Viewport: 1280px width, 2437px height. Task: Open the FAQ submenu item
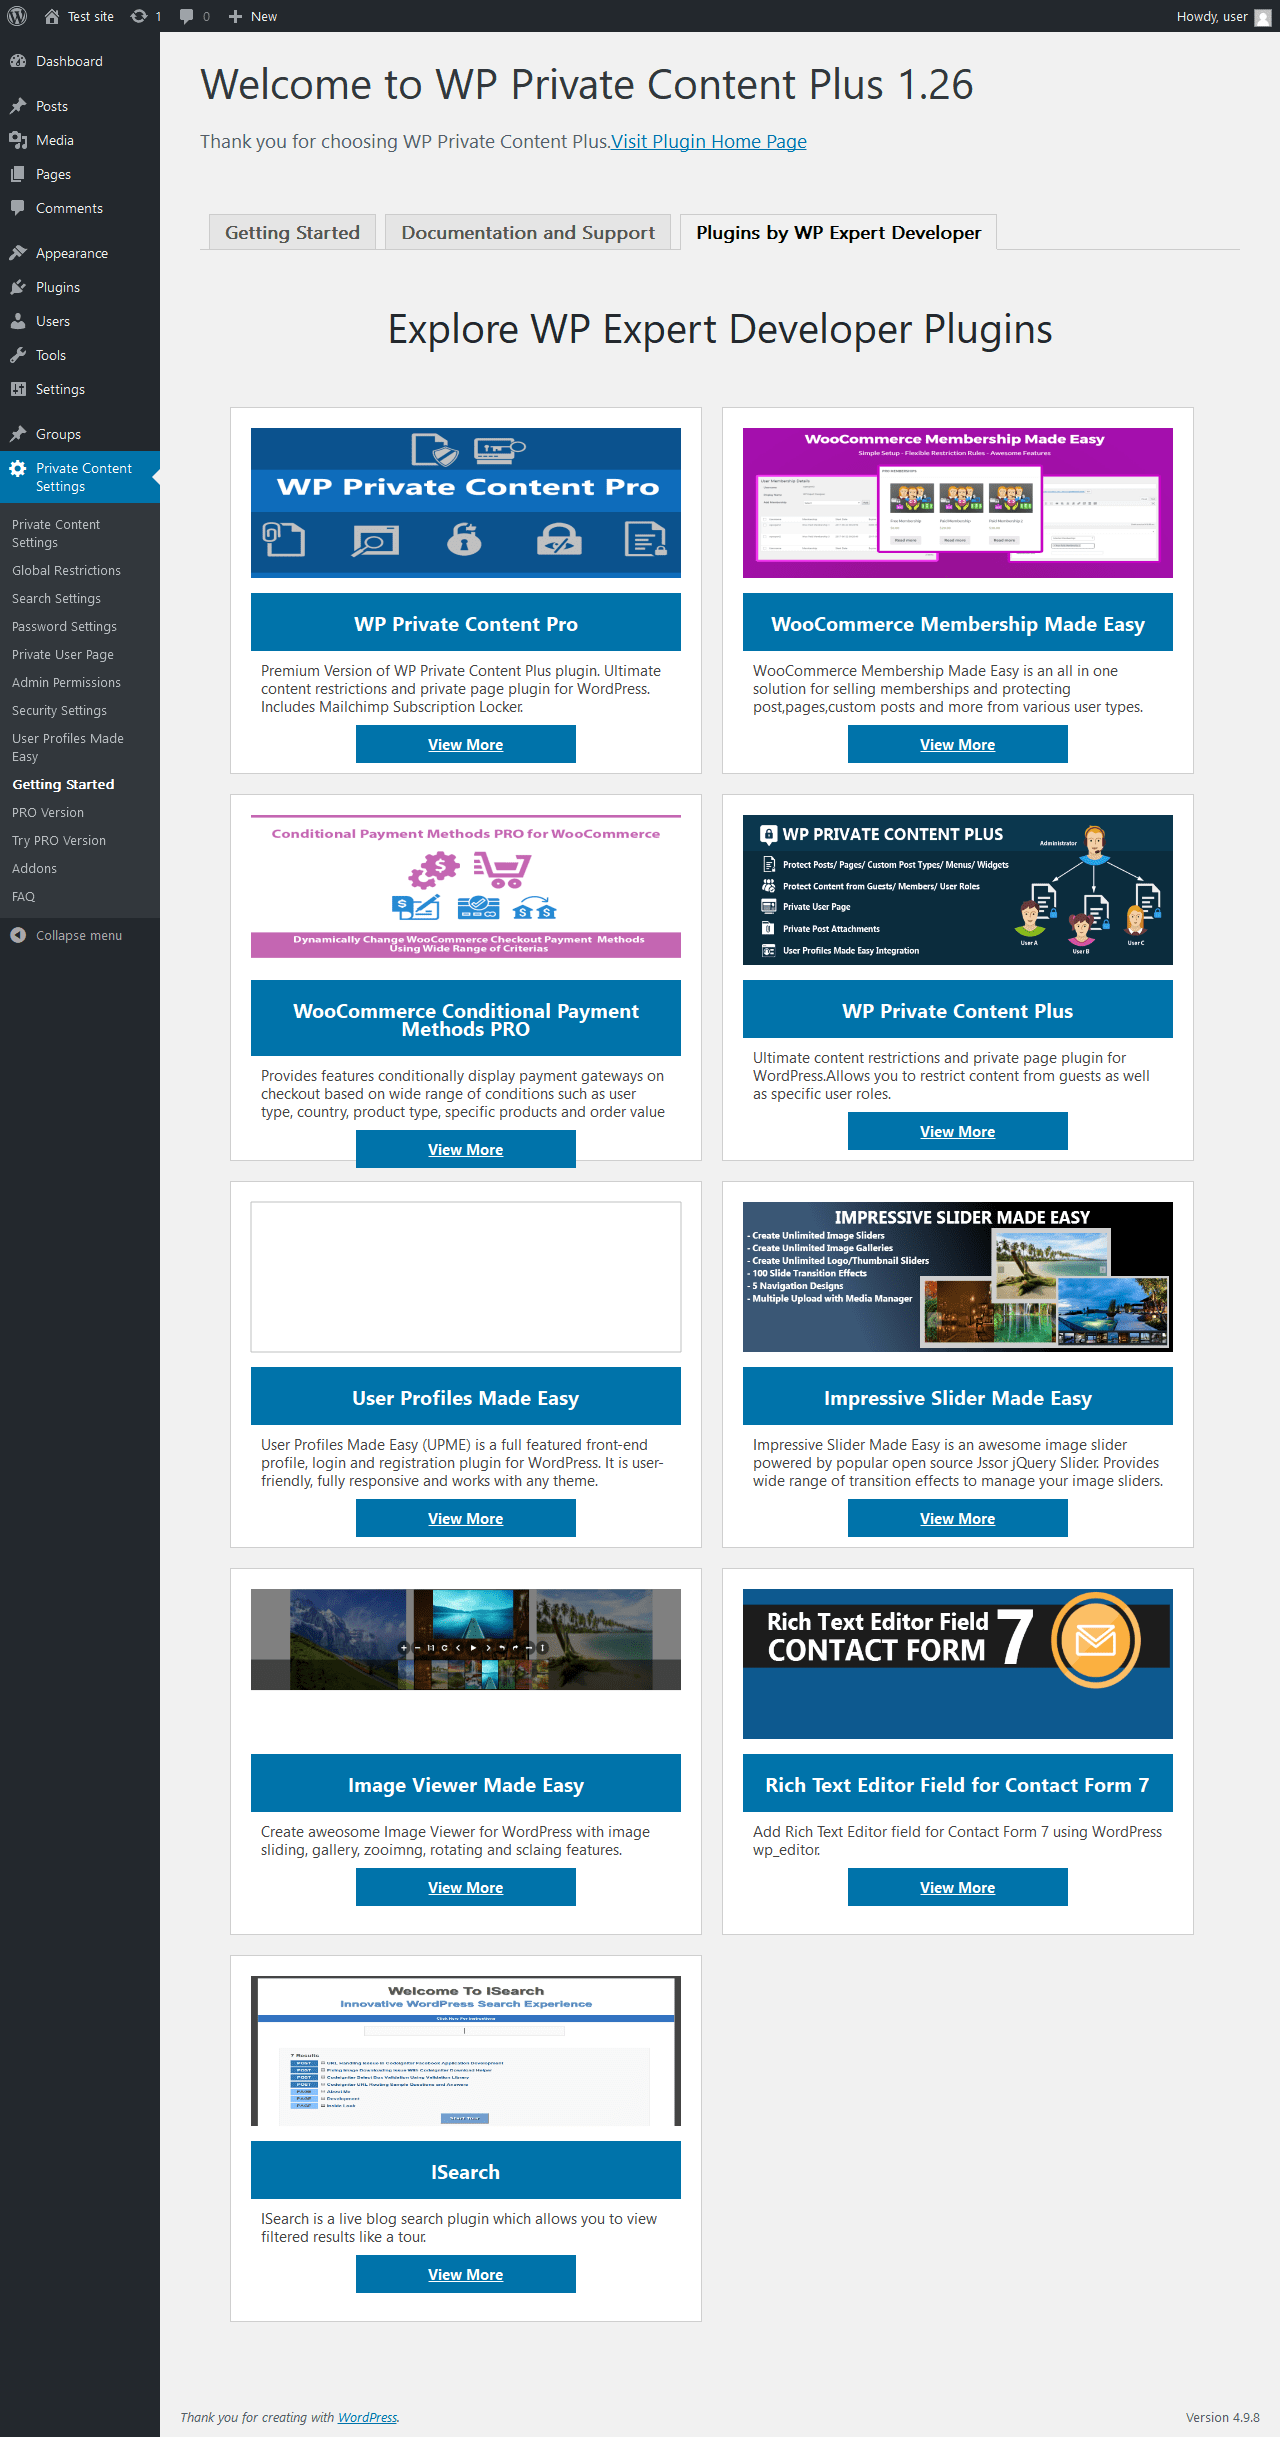tap(23, 896)
